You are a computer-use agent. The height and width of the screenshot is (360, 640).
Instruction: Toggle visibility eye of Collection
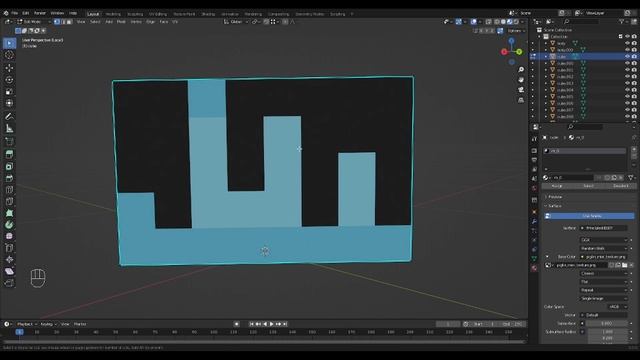(627, 37)
